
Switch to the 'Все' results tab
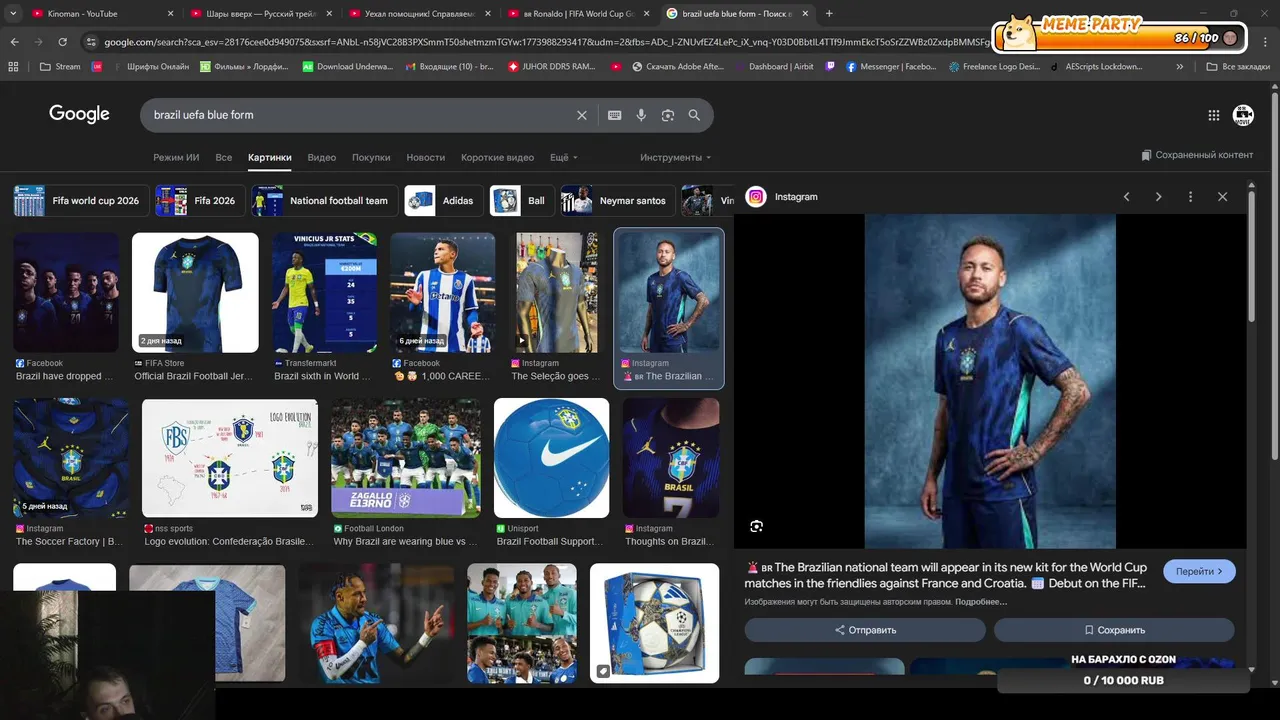pos(224,158)
